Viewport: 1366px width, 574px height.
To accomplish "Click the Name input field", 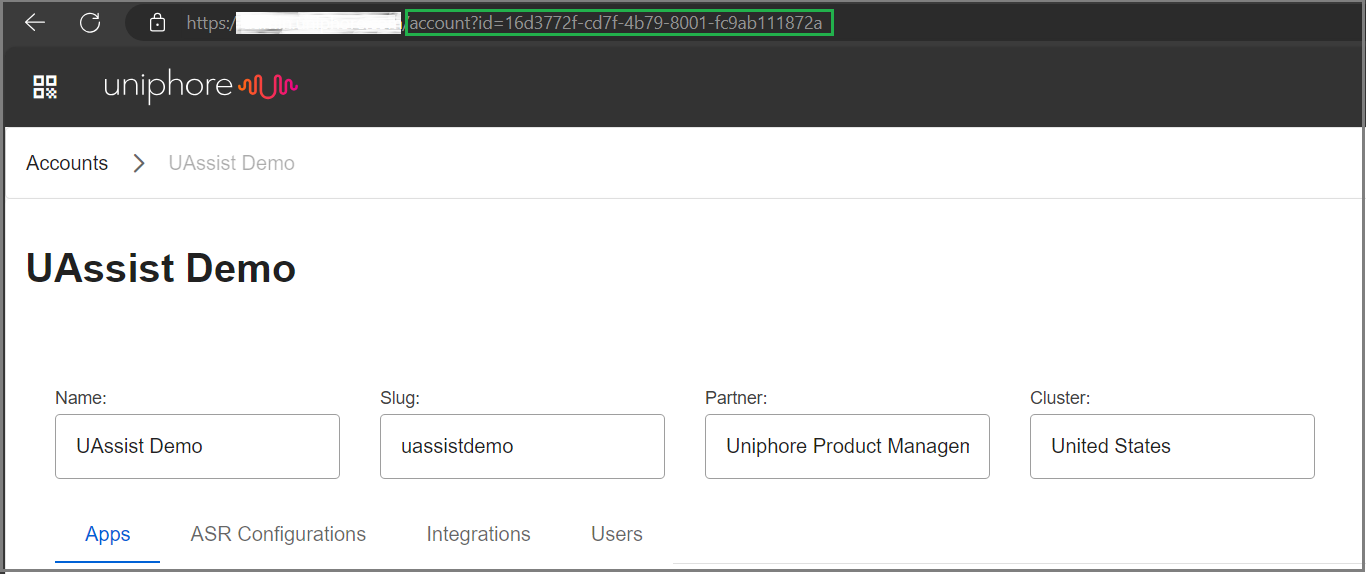I will point(197,446).
